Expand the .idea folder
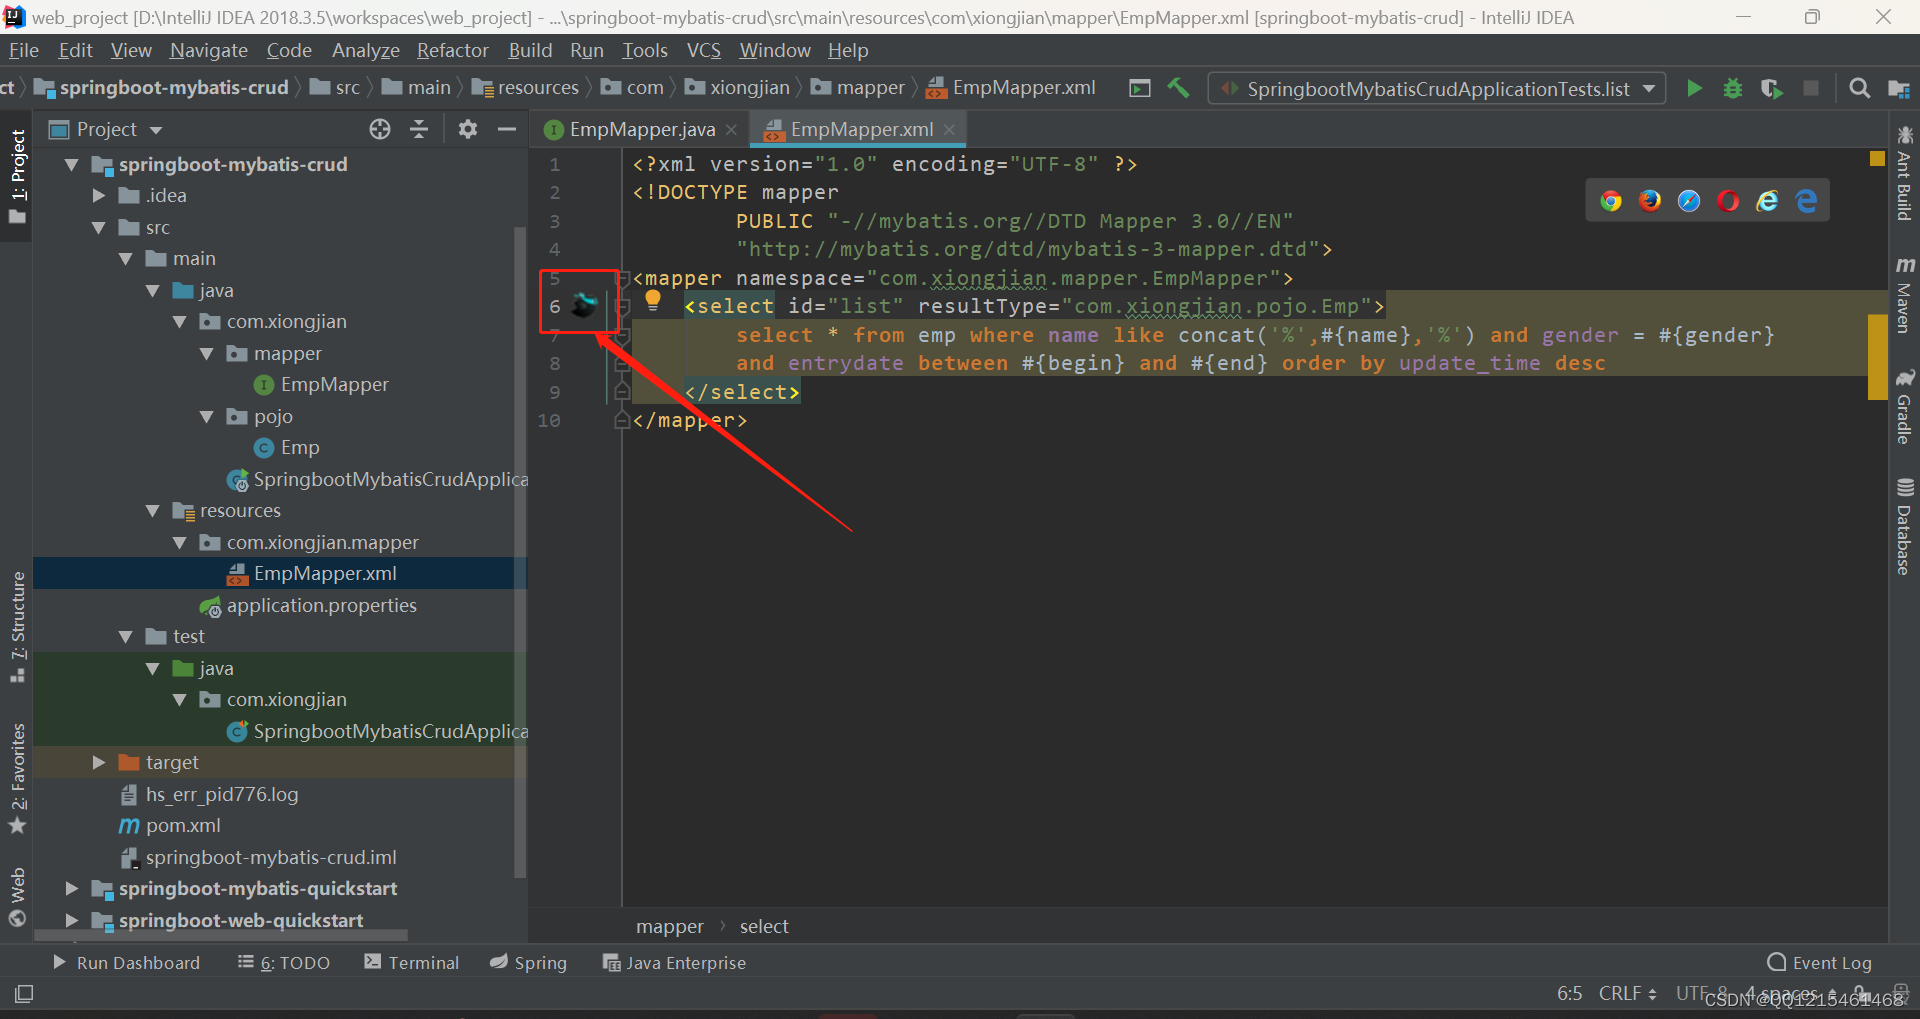 tap(99, 195)
